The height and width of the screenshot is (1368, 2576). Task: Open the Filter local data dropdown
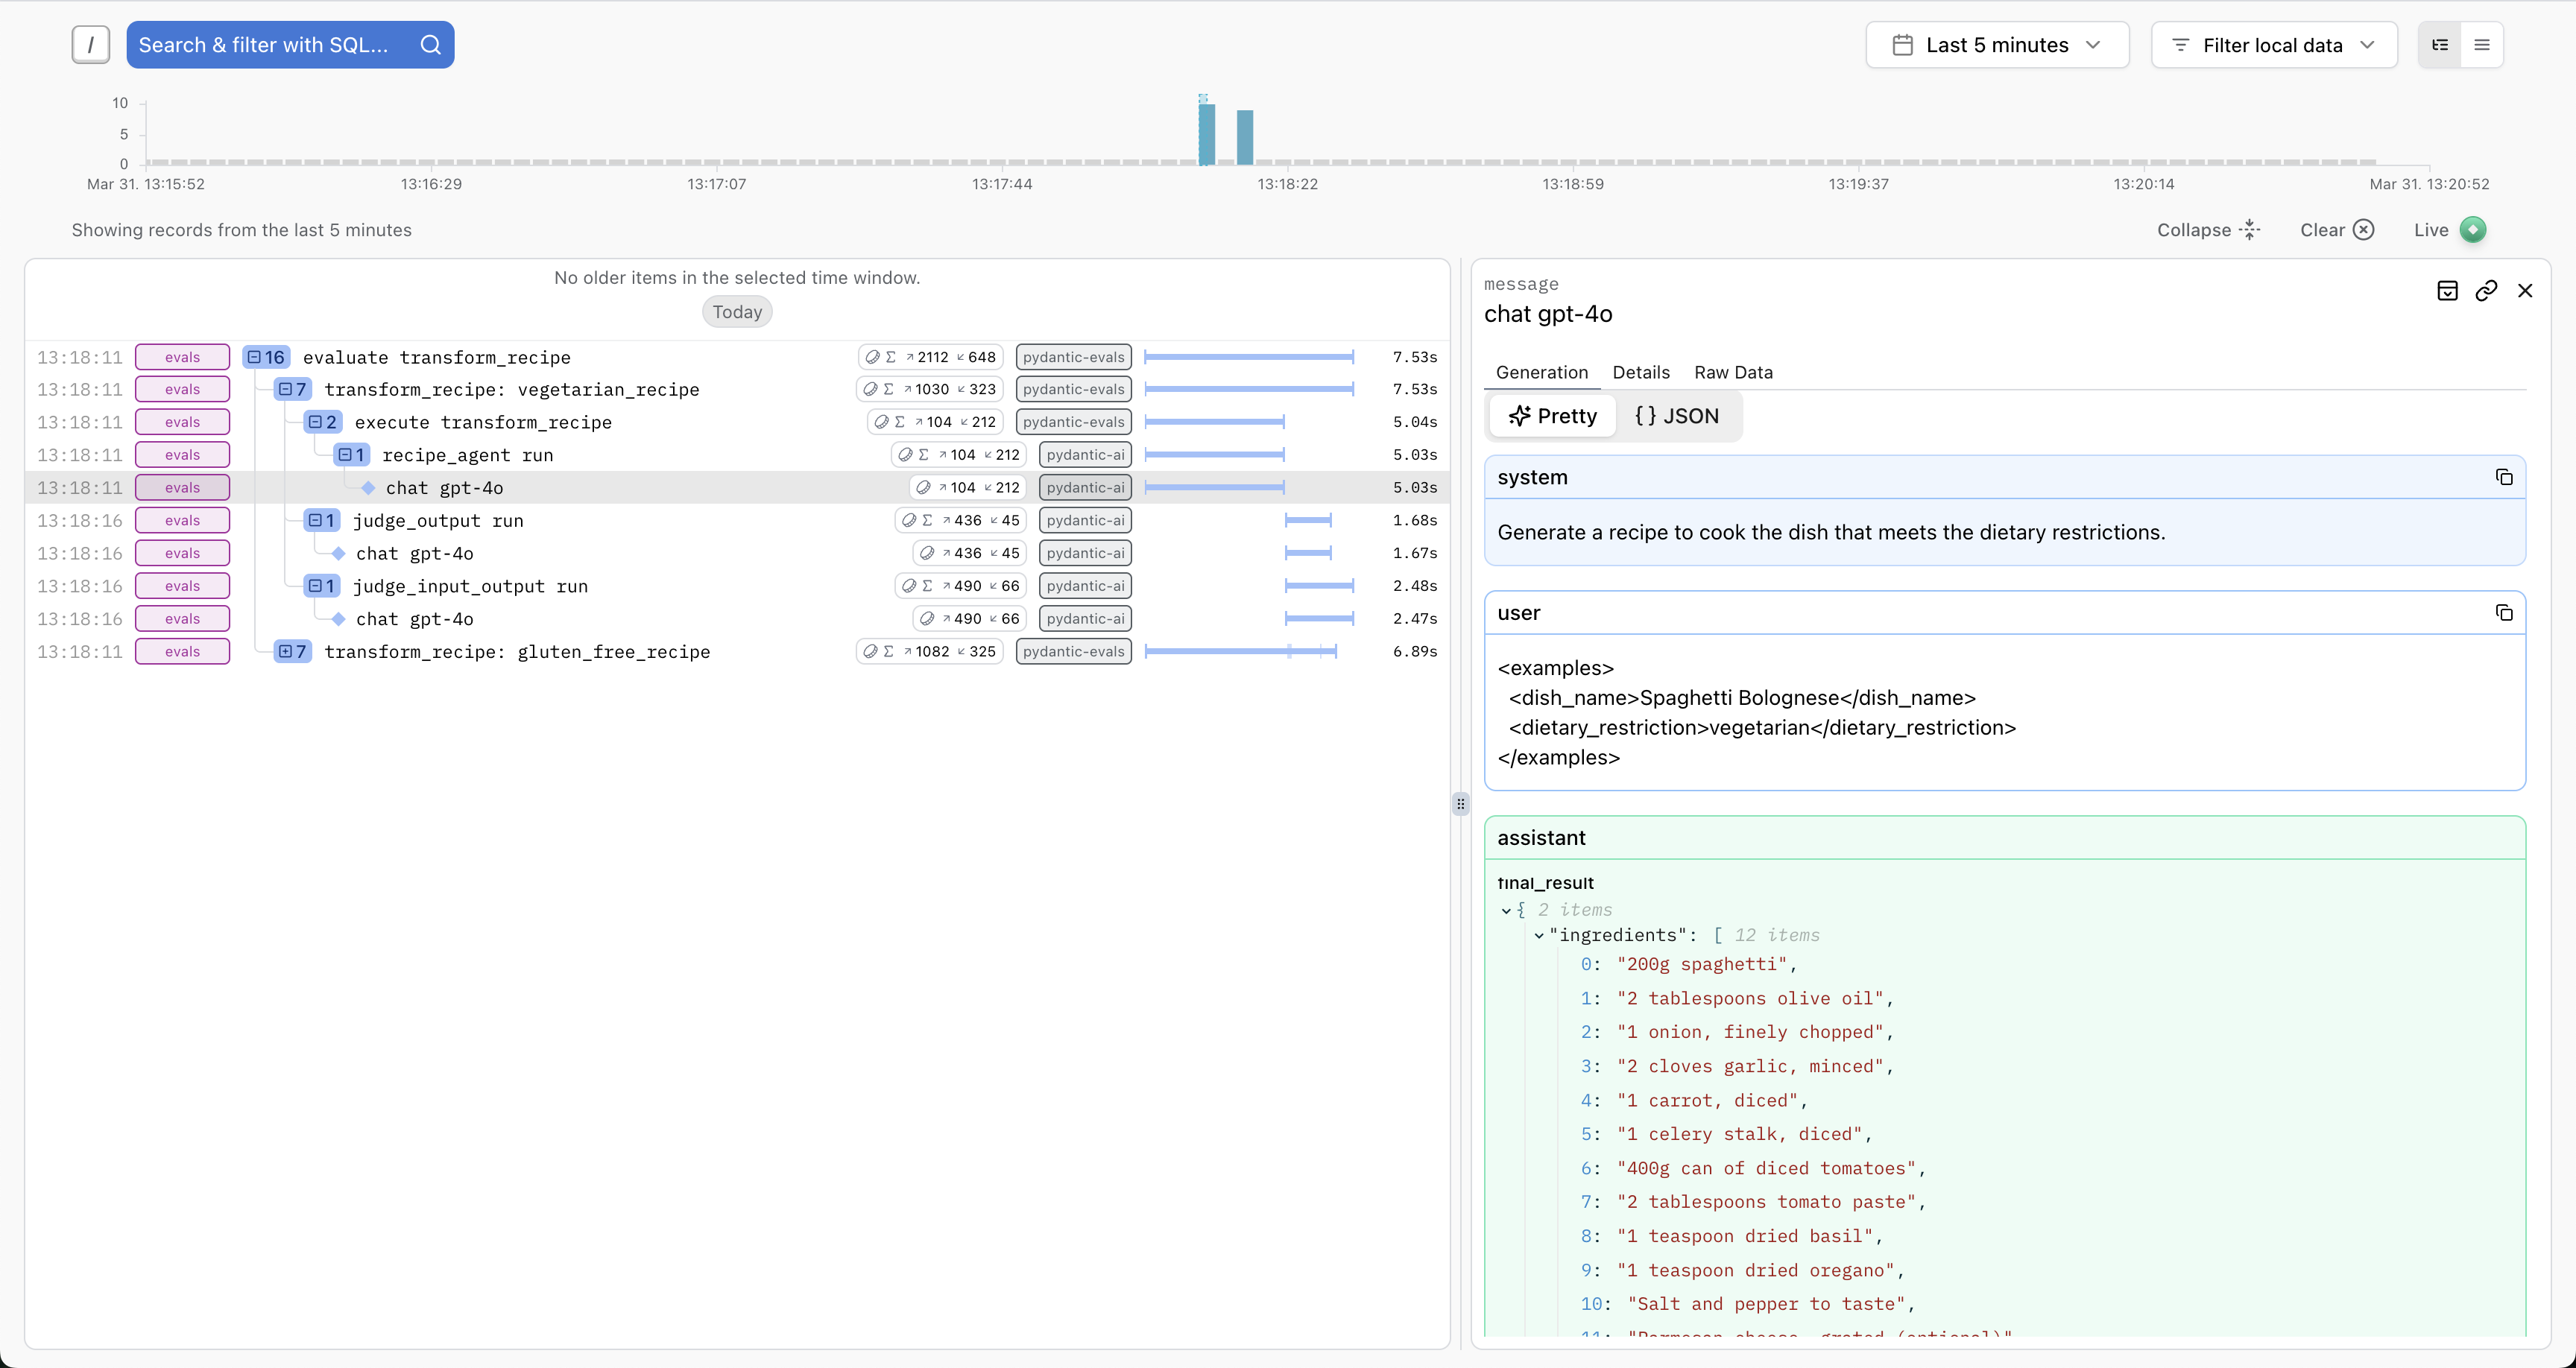[2273, 44]
